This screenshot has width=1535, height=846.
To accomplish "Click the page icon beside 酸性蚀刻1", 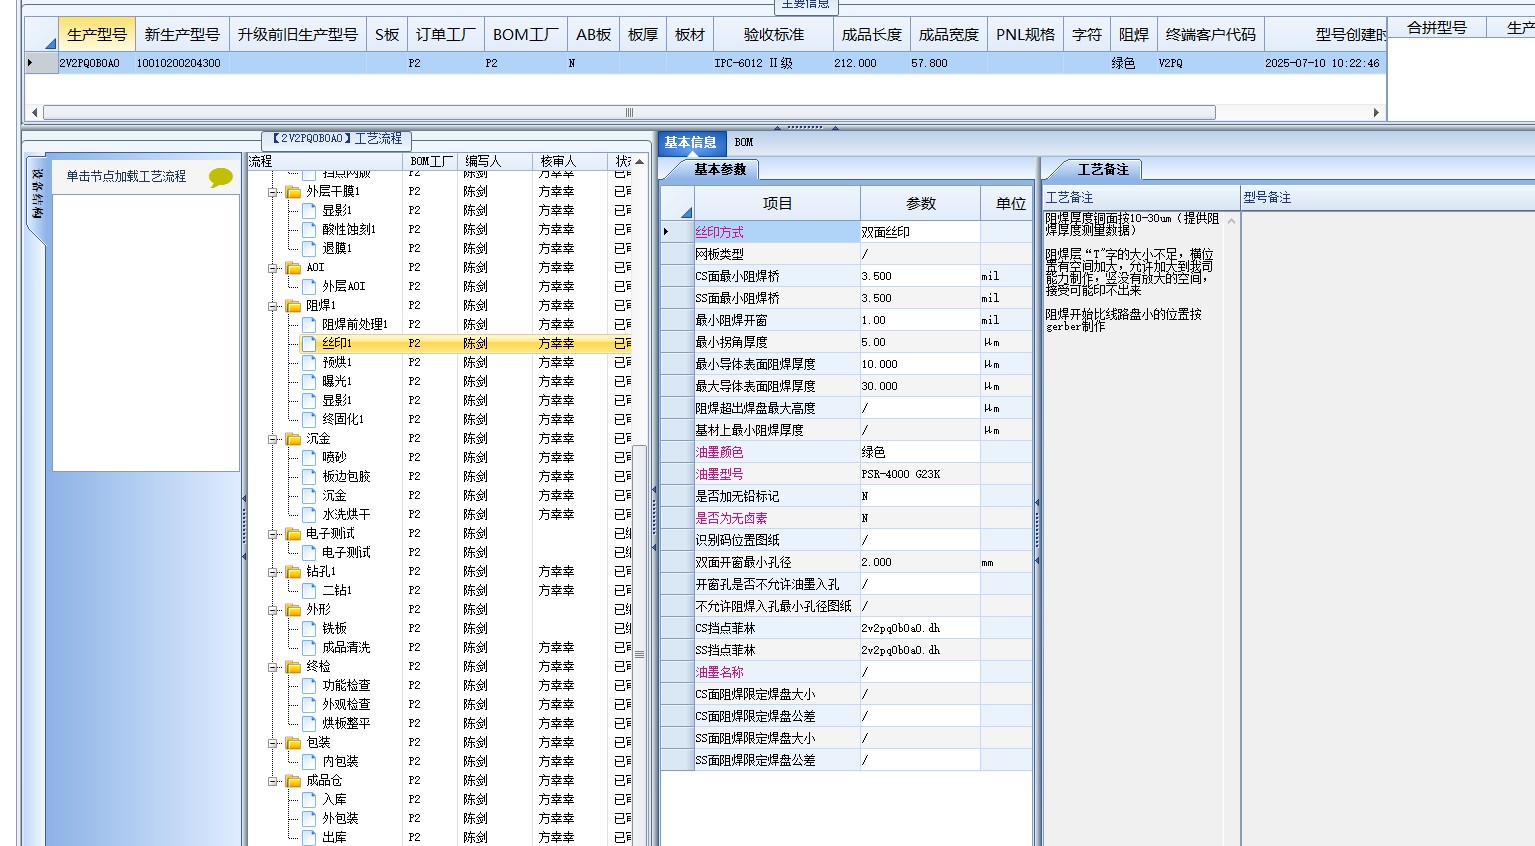I will 309,229.
